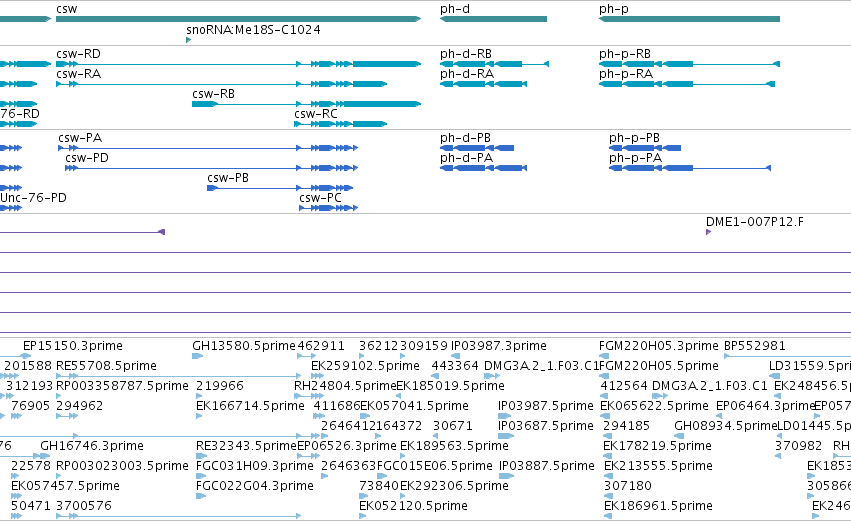
Task: Click EST EK259102.5prime
Action: (x=365, y=366)
